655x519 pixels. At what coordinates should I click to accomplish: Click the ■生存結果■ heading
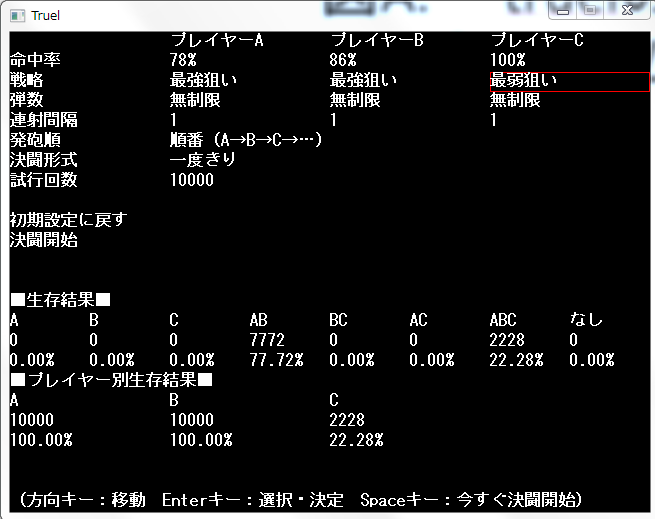[x=61, y=300]
